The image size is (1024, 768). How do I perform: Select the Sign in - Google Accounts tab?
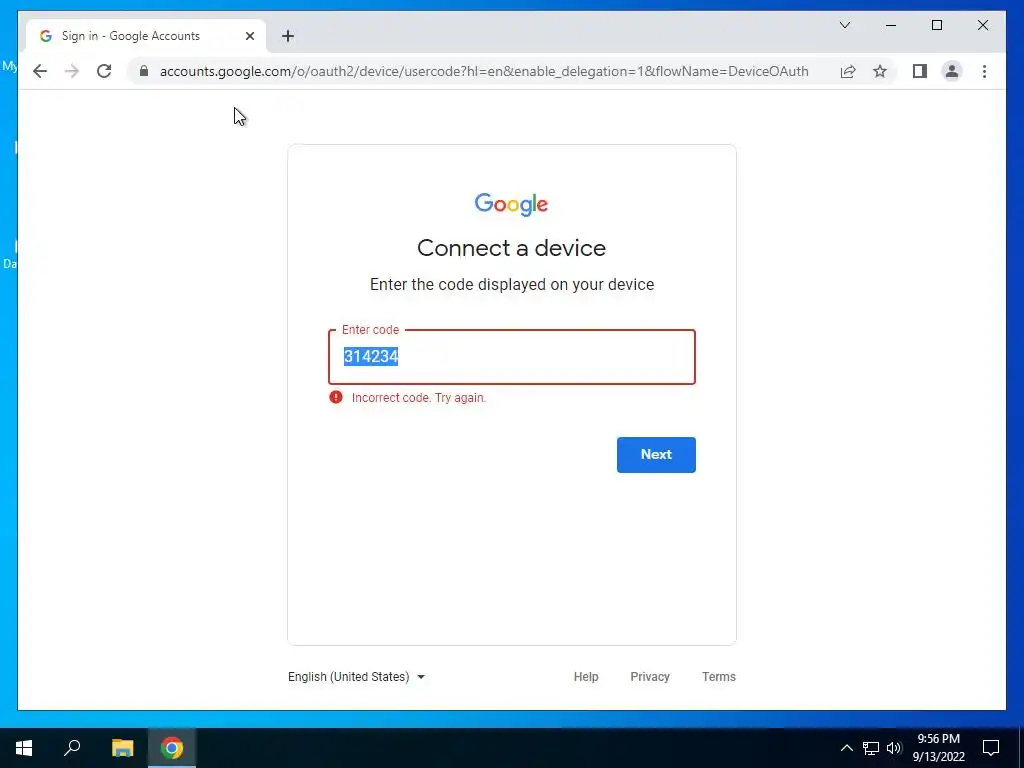pos(146,36)
